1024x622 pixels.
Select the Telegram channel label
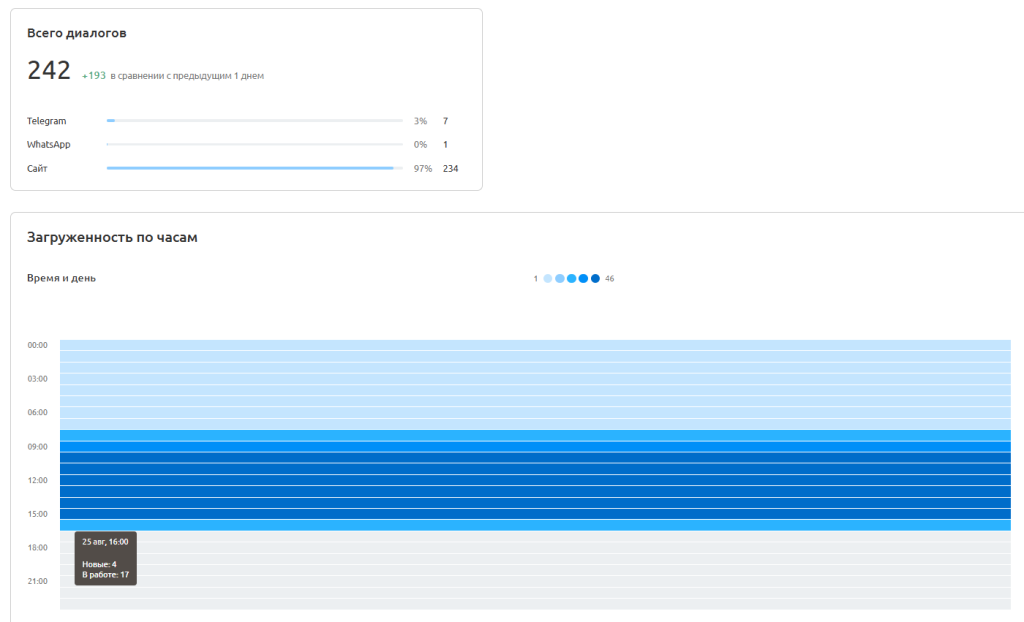coord(46,121)
